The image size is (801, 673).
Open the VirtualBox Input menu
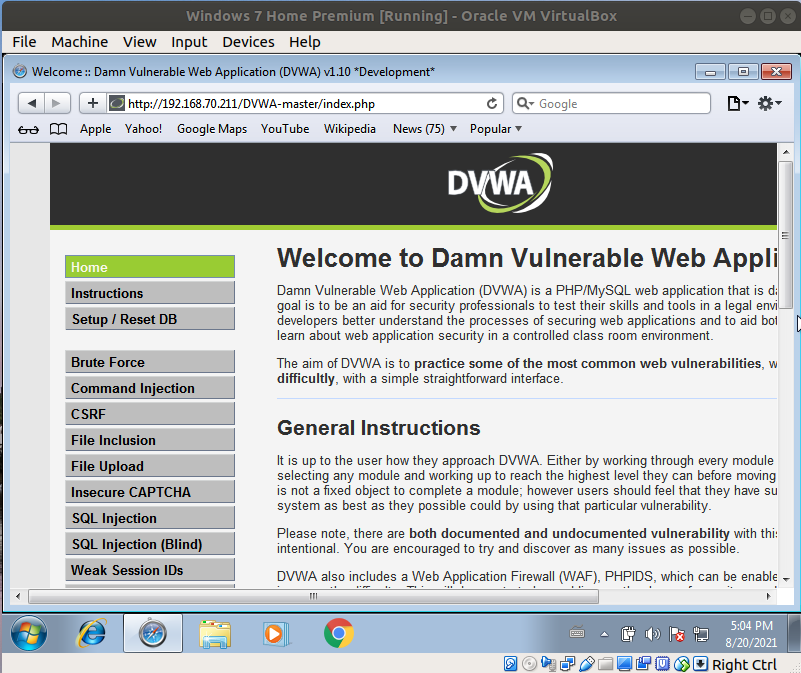point(189,42)
